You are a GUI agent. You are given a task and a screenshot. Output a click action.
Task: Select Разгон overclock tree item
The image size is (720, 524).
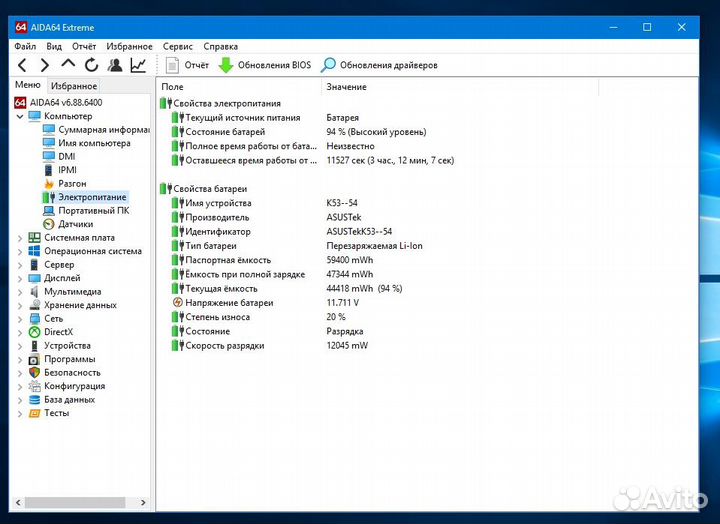[x=71, y=184]
